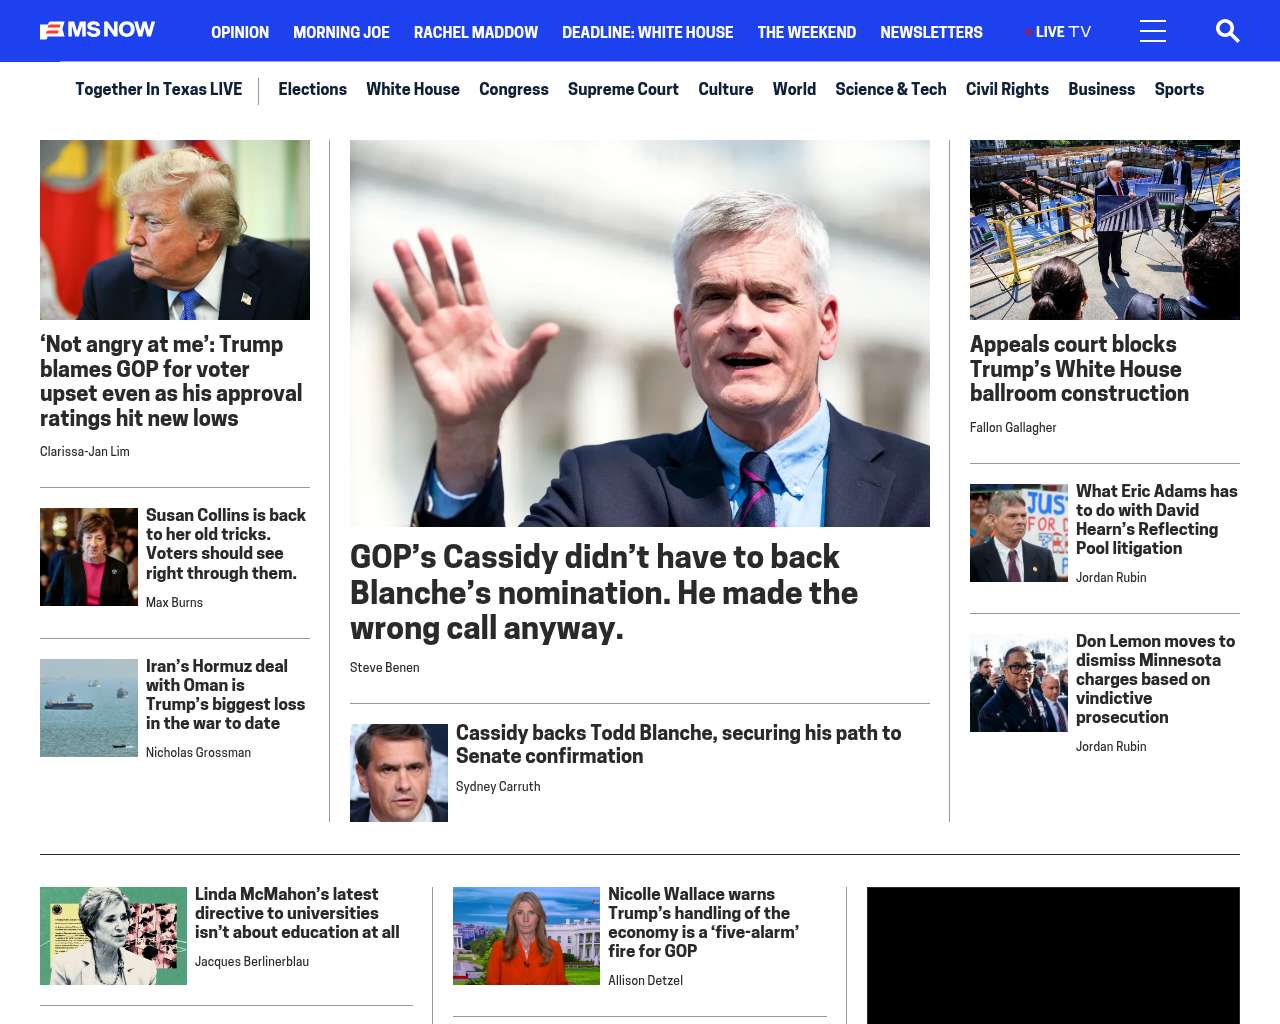The height and width of the screenshot is (1024, 1280).
Task: View author Clarissa-Jan Lim
Action: click(85, 452)
